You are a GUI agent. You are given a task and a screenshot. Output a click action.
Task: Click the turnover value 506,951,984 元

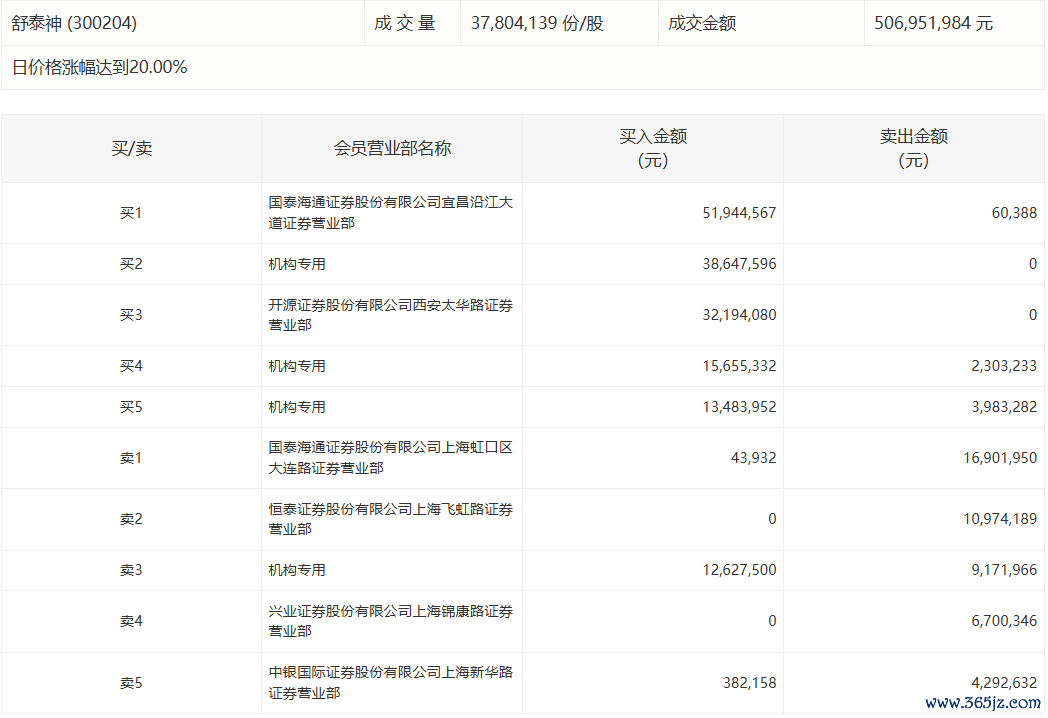(x=933, y=23)
